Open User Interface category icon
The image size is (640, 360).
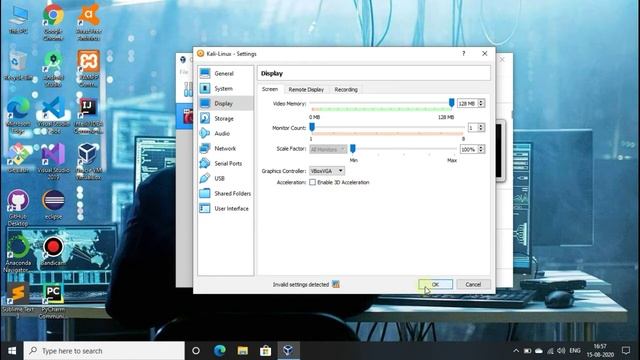[x=205, y=209]
